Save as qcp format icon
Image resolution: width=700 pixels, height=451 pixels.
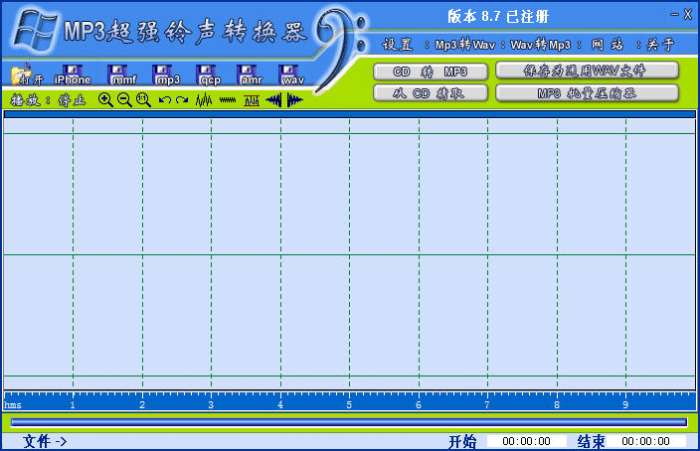[x=209, y=75]
